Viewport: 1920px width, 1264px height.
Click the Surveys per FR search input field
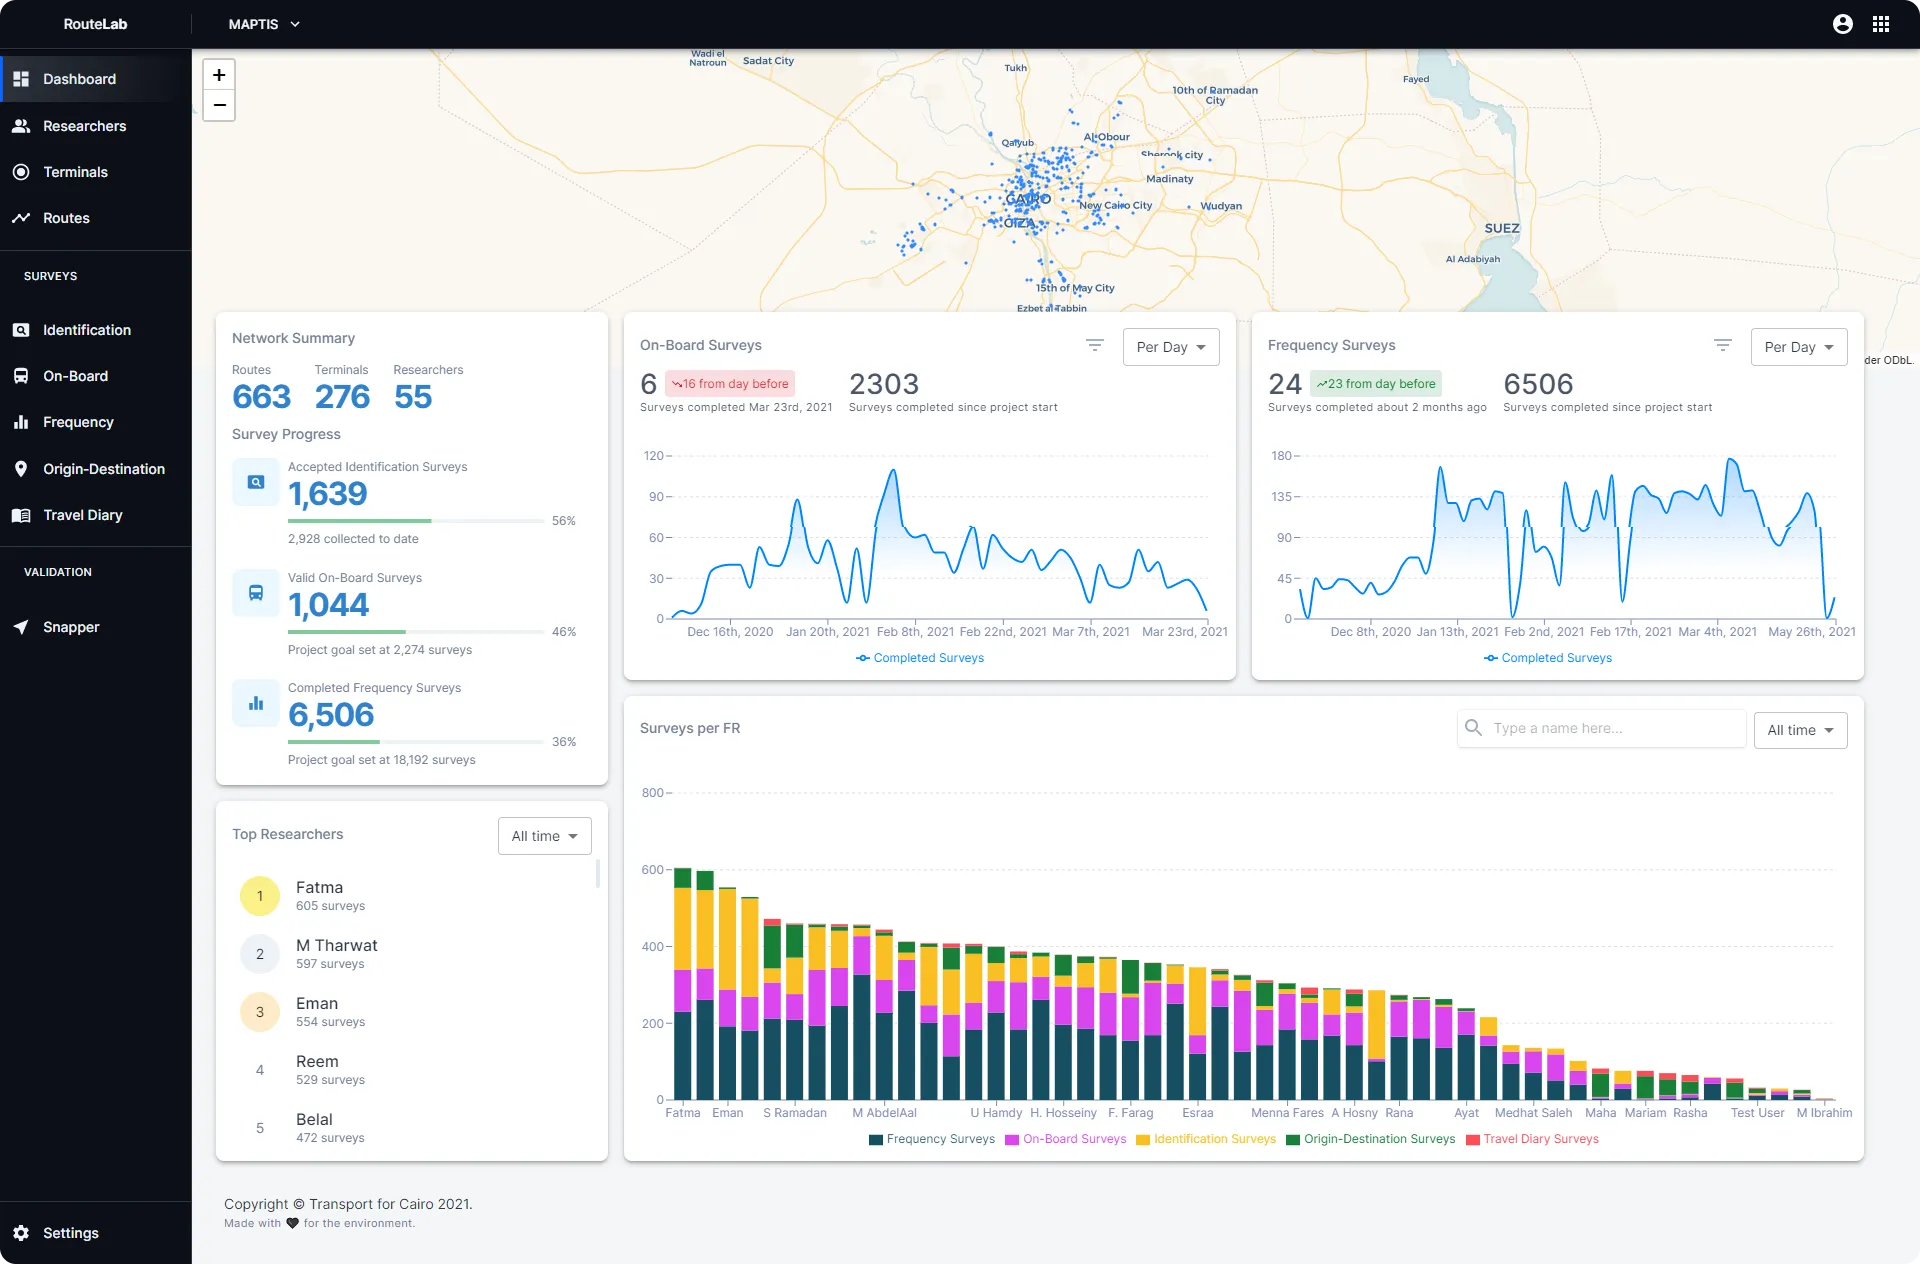[x=1608, y=728]
